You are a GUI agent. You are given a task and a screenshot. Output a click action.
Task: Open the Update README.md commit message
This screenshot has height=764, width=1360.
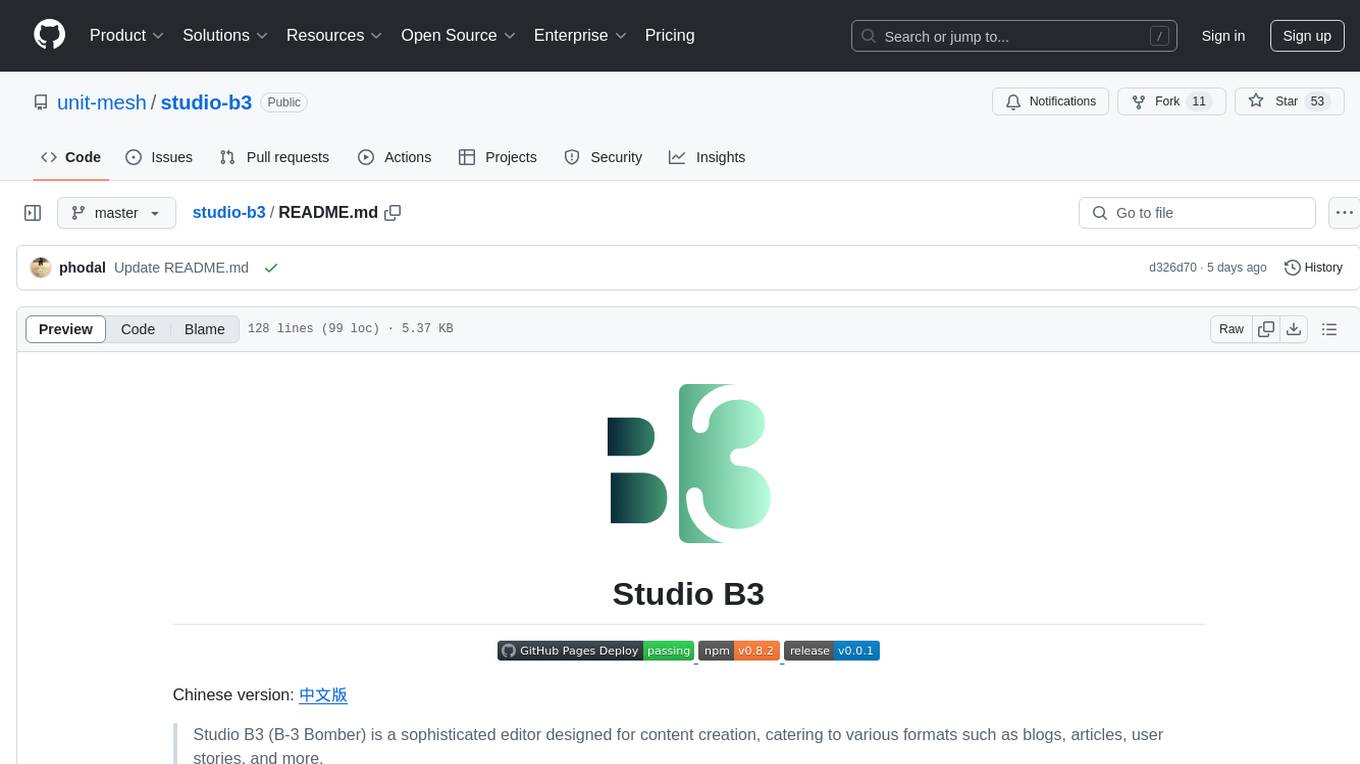point(181,267)
